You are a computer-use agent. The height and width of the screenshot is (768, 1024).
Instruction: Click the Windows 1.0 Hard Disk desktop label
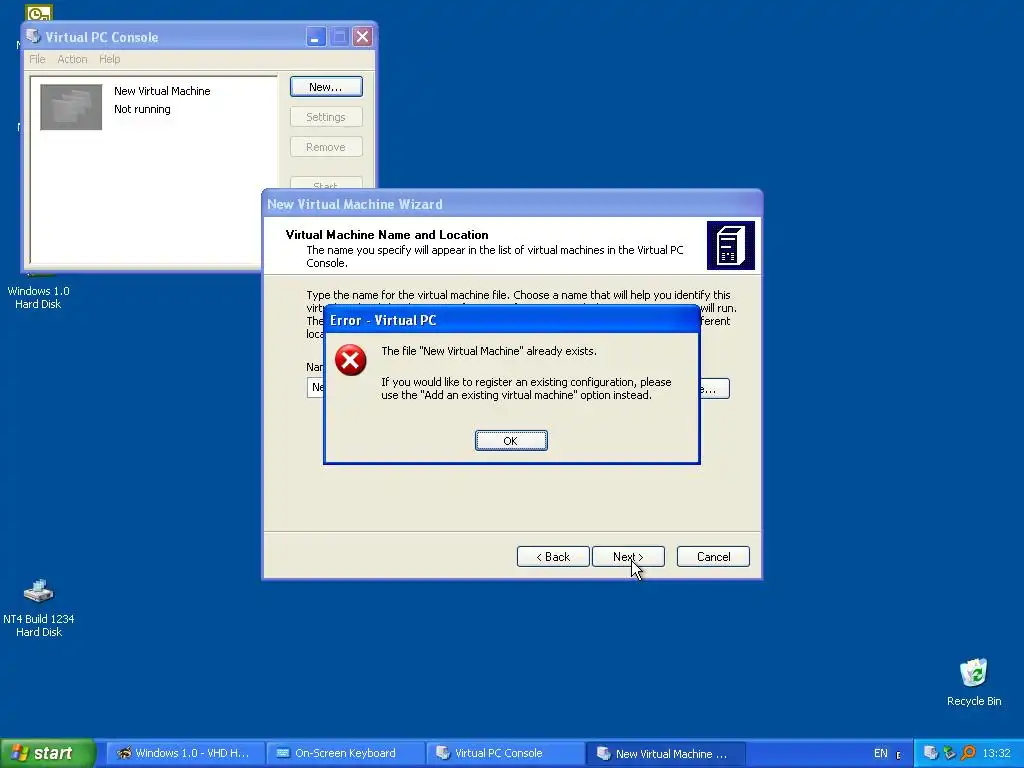click(38, 297)
